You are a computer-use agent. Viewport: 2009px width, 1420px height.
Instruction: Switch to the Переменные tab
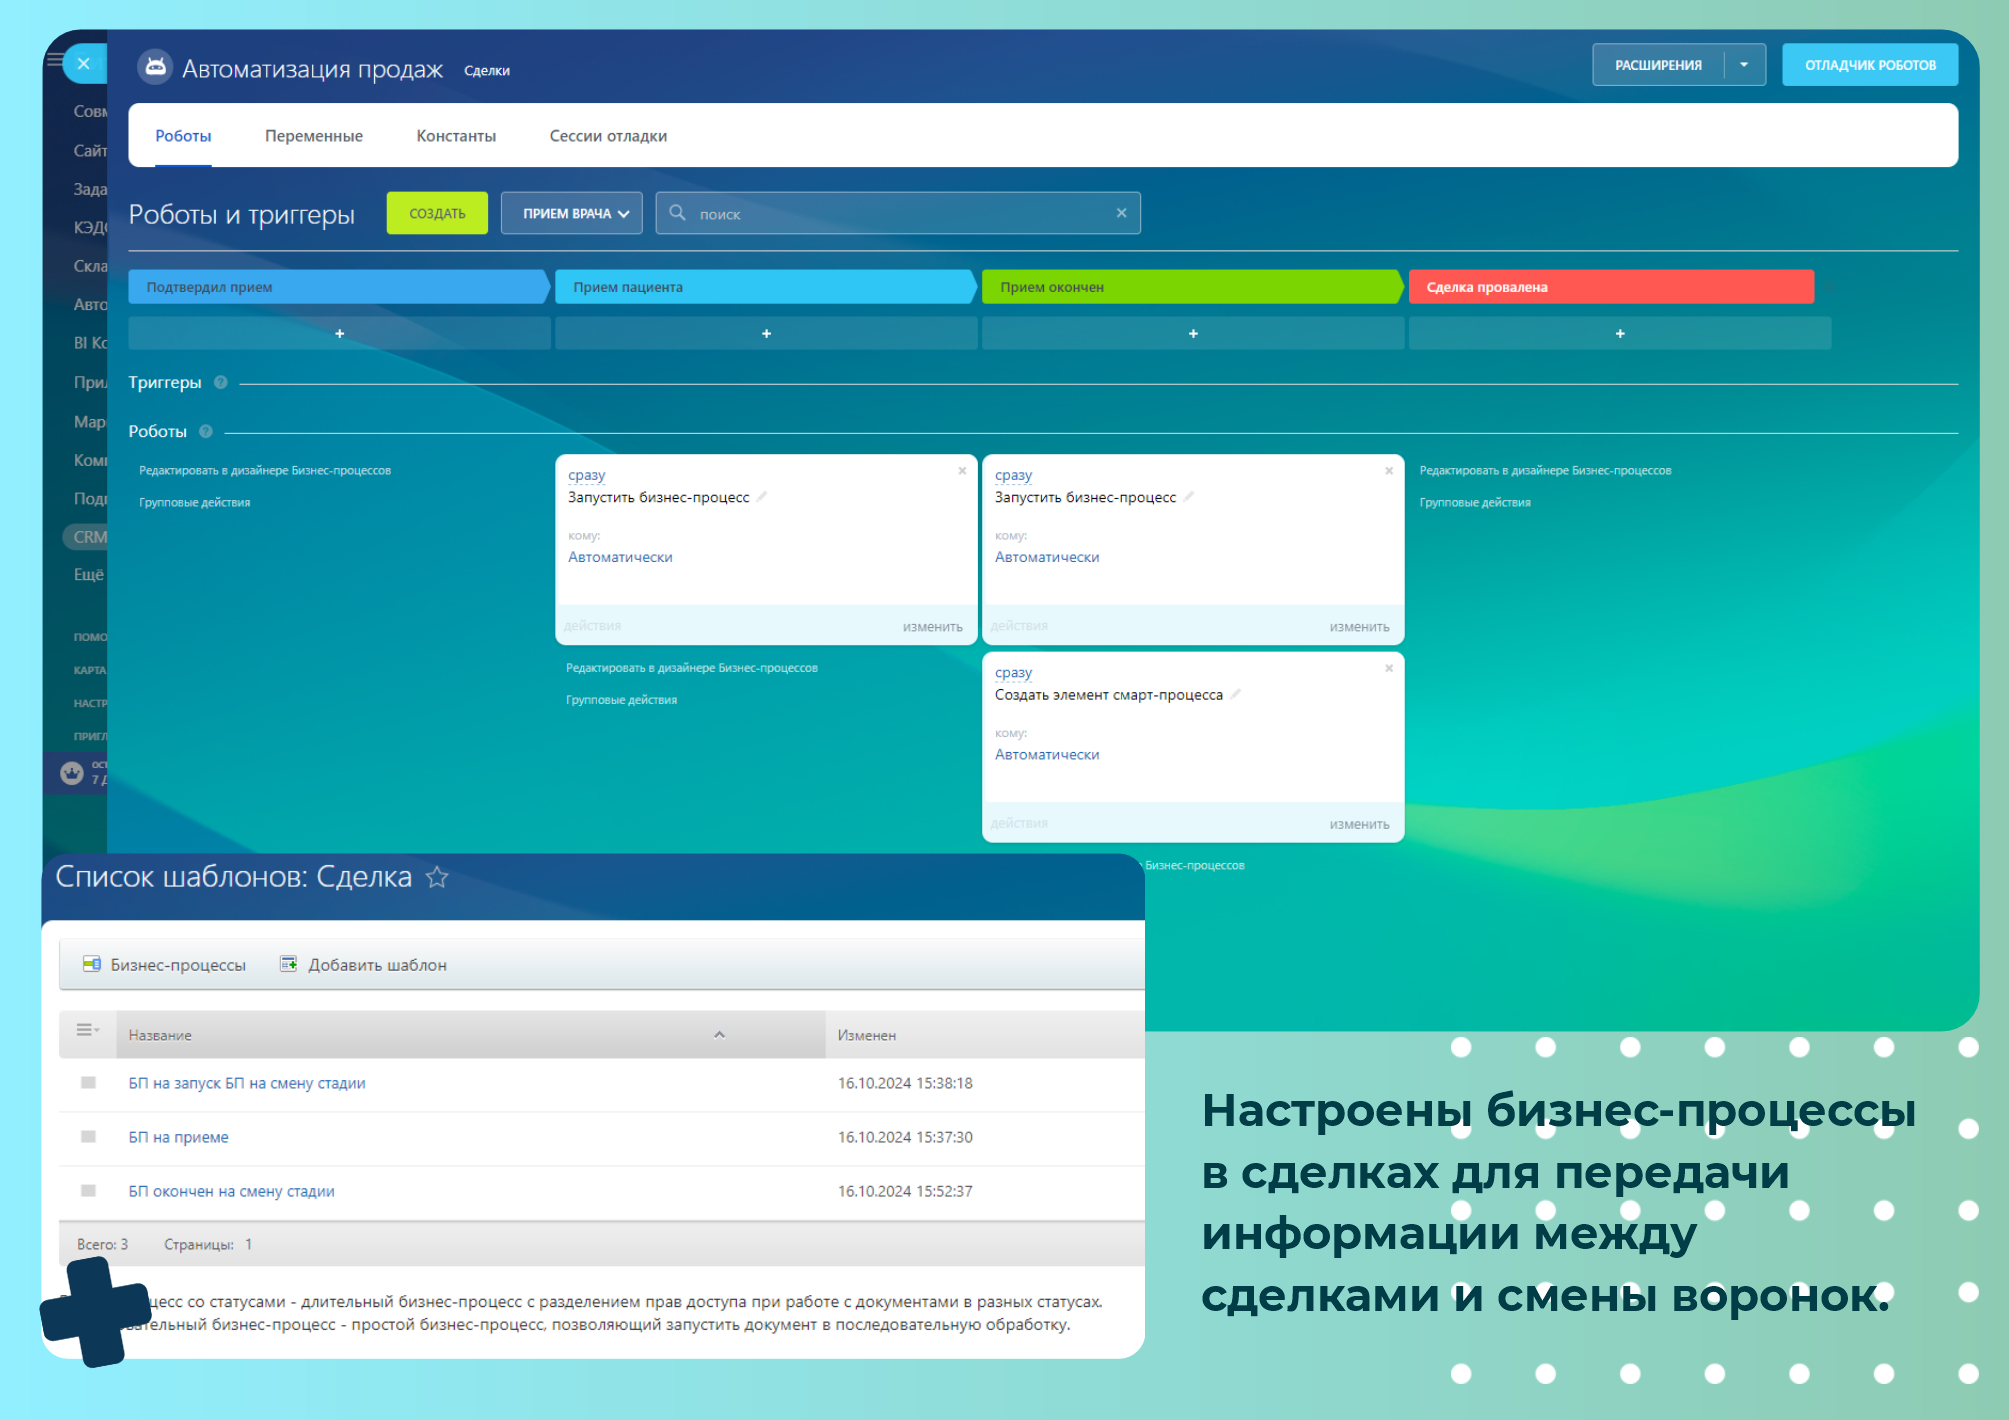coord(313,136)
